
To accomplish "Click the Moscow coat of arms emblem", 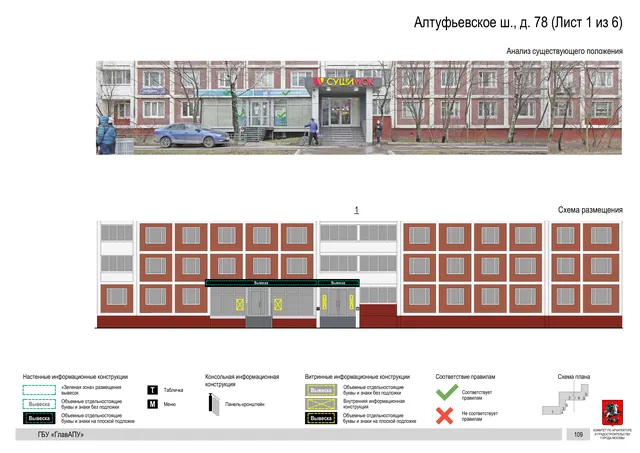I will pyautogui.click(x=612, y=413).
